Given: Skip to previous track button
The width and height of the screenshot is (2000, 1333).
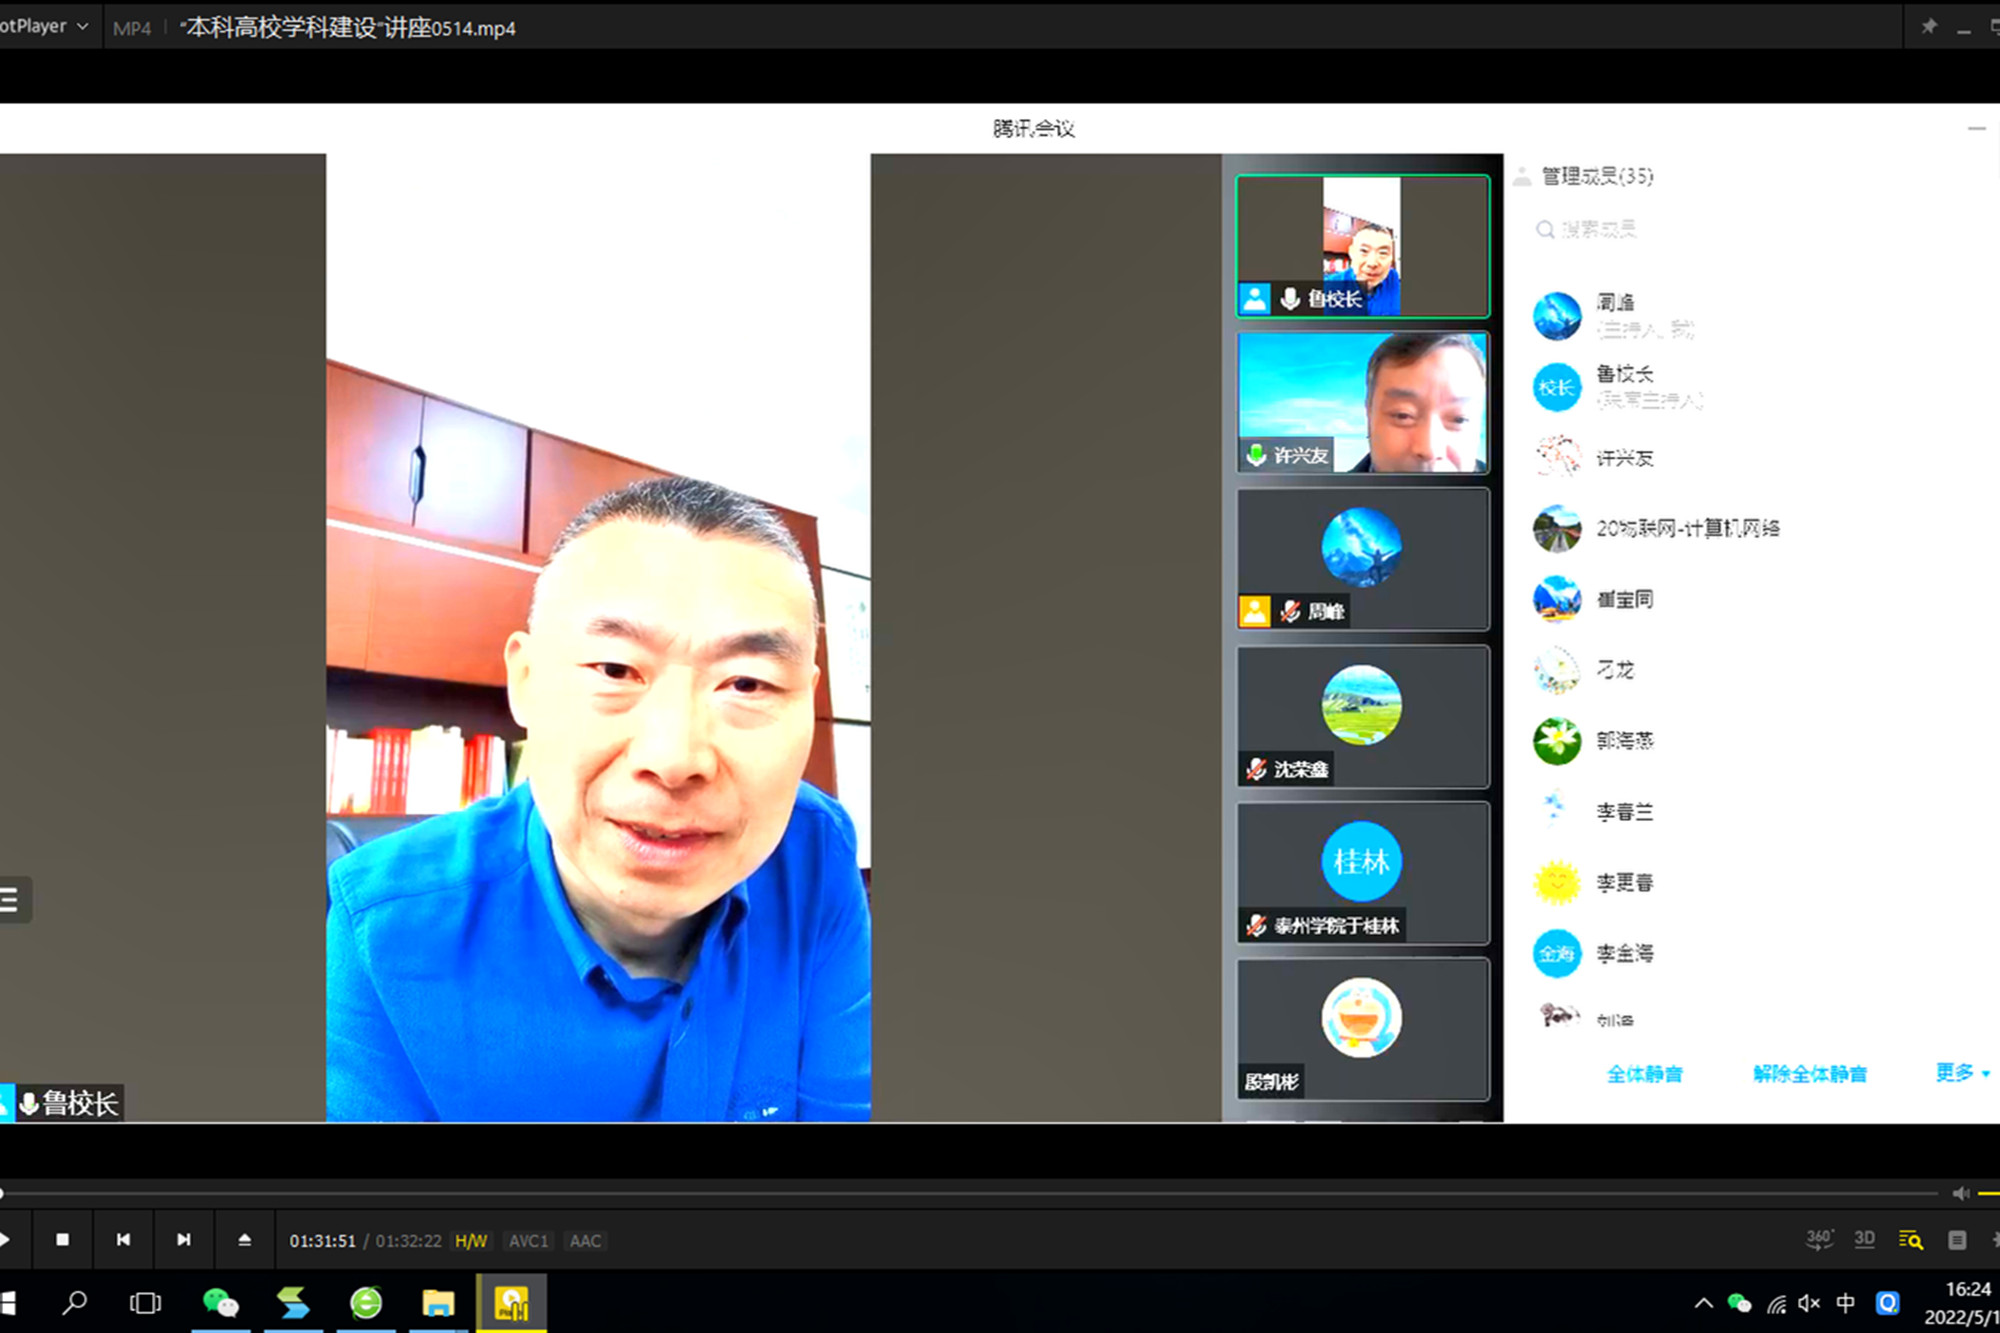Looking at the screenshot, I should coord(123,1240).
